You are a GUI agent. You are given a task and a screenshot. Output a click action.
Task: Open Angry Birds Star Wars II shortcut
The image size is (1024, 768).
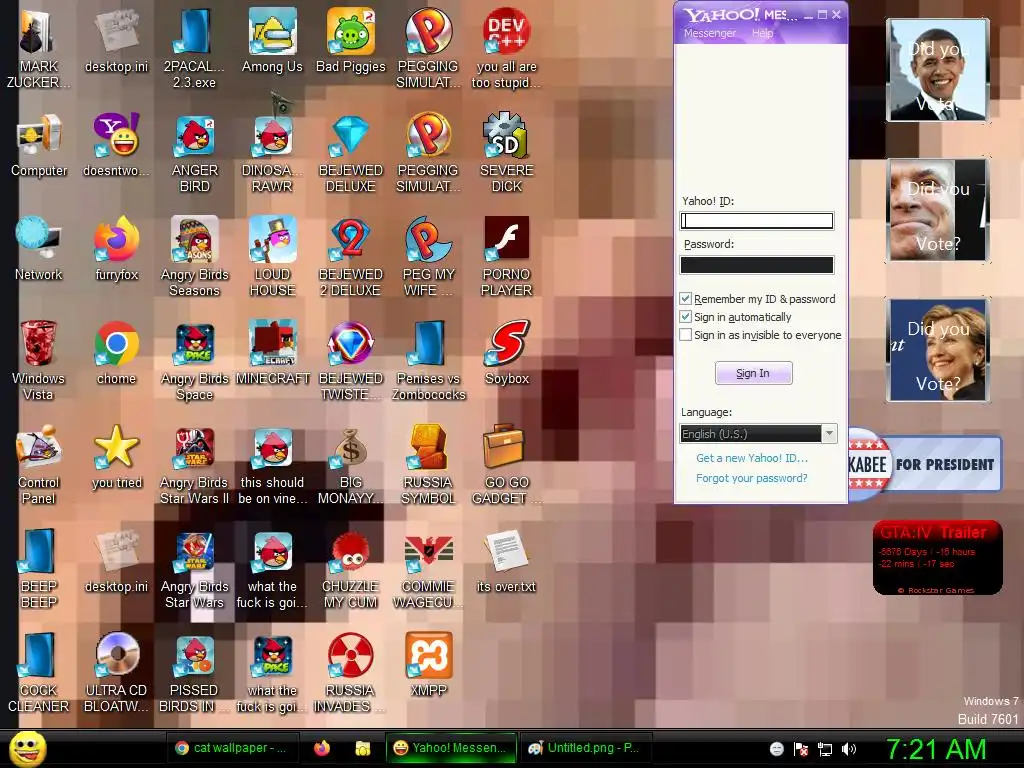tap(194, 465)
